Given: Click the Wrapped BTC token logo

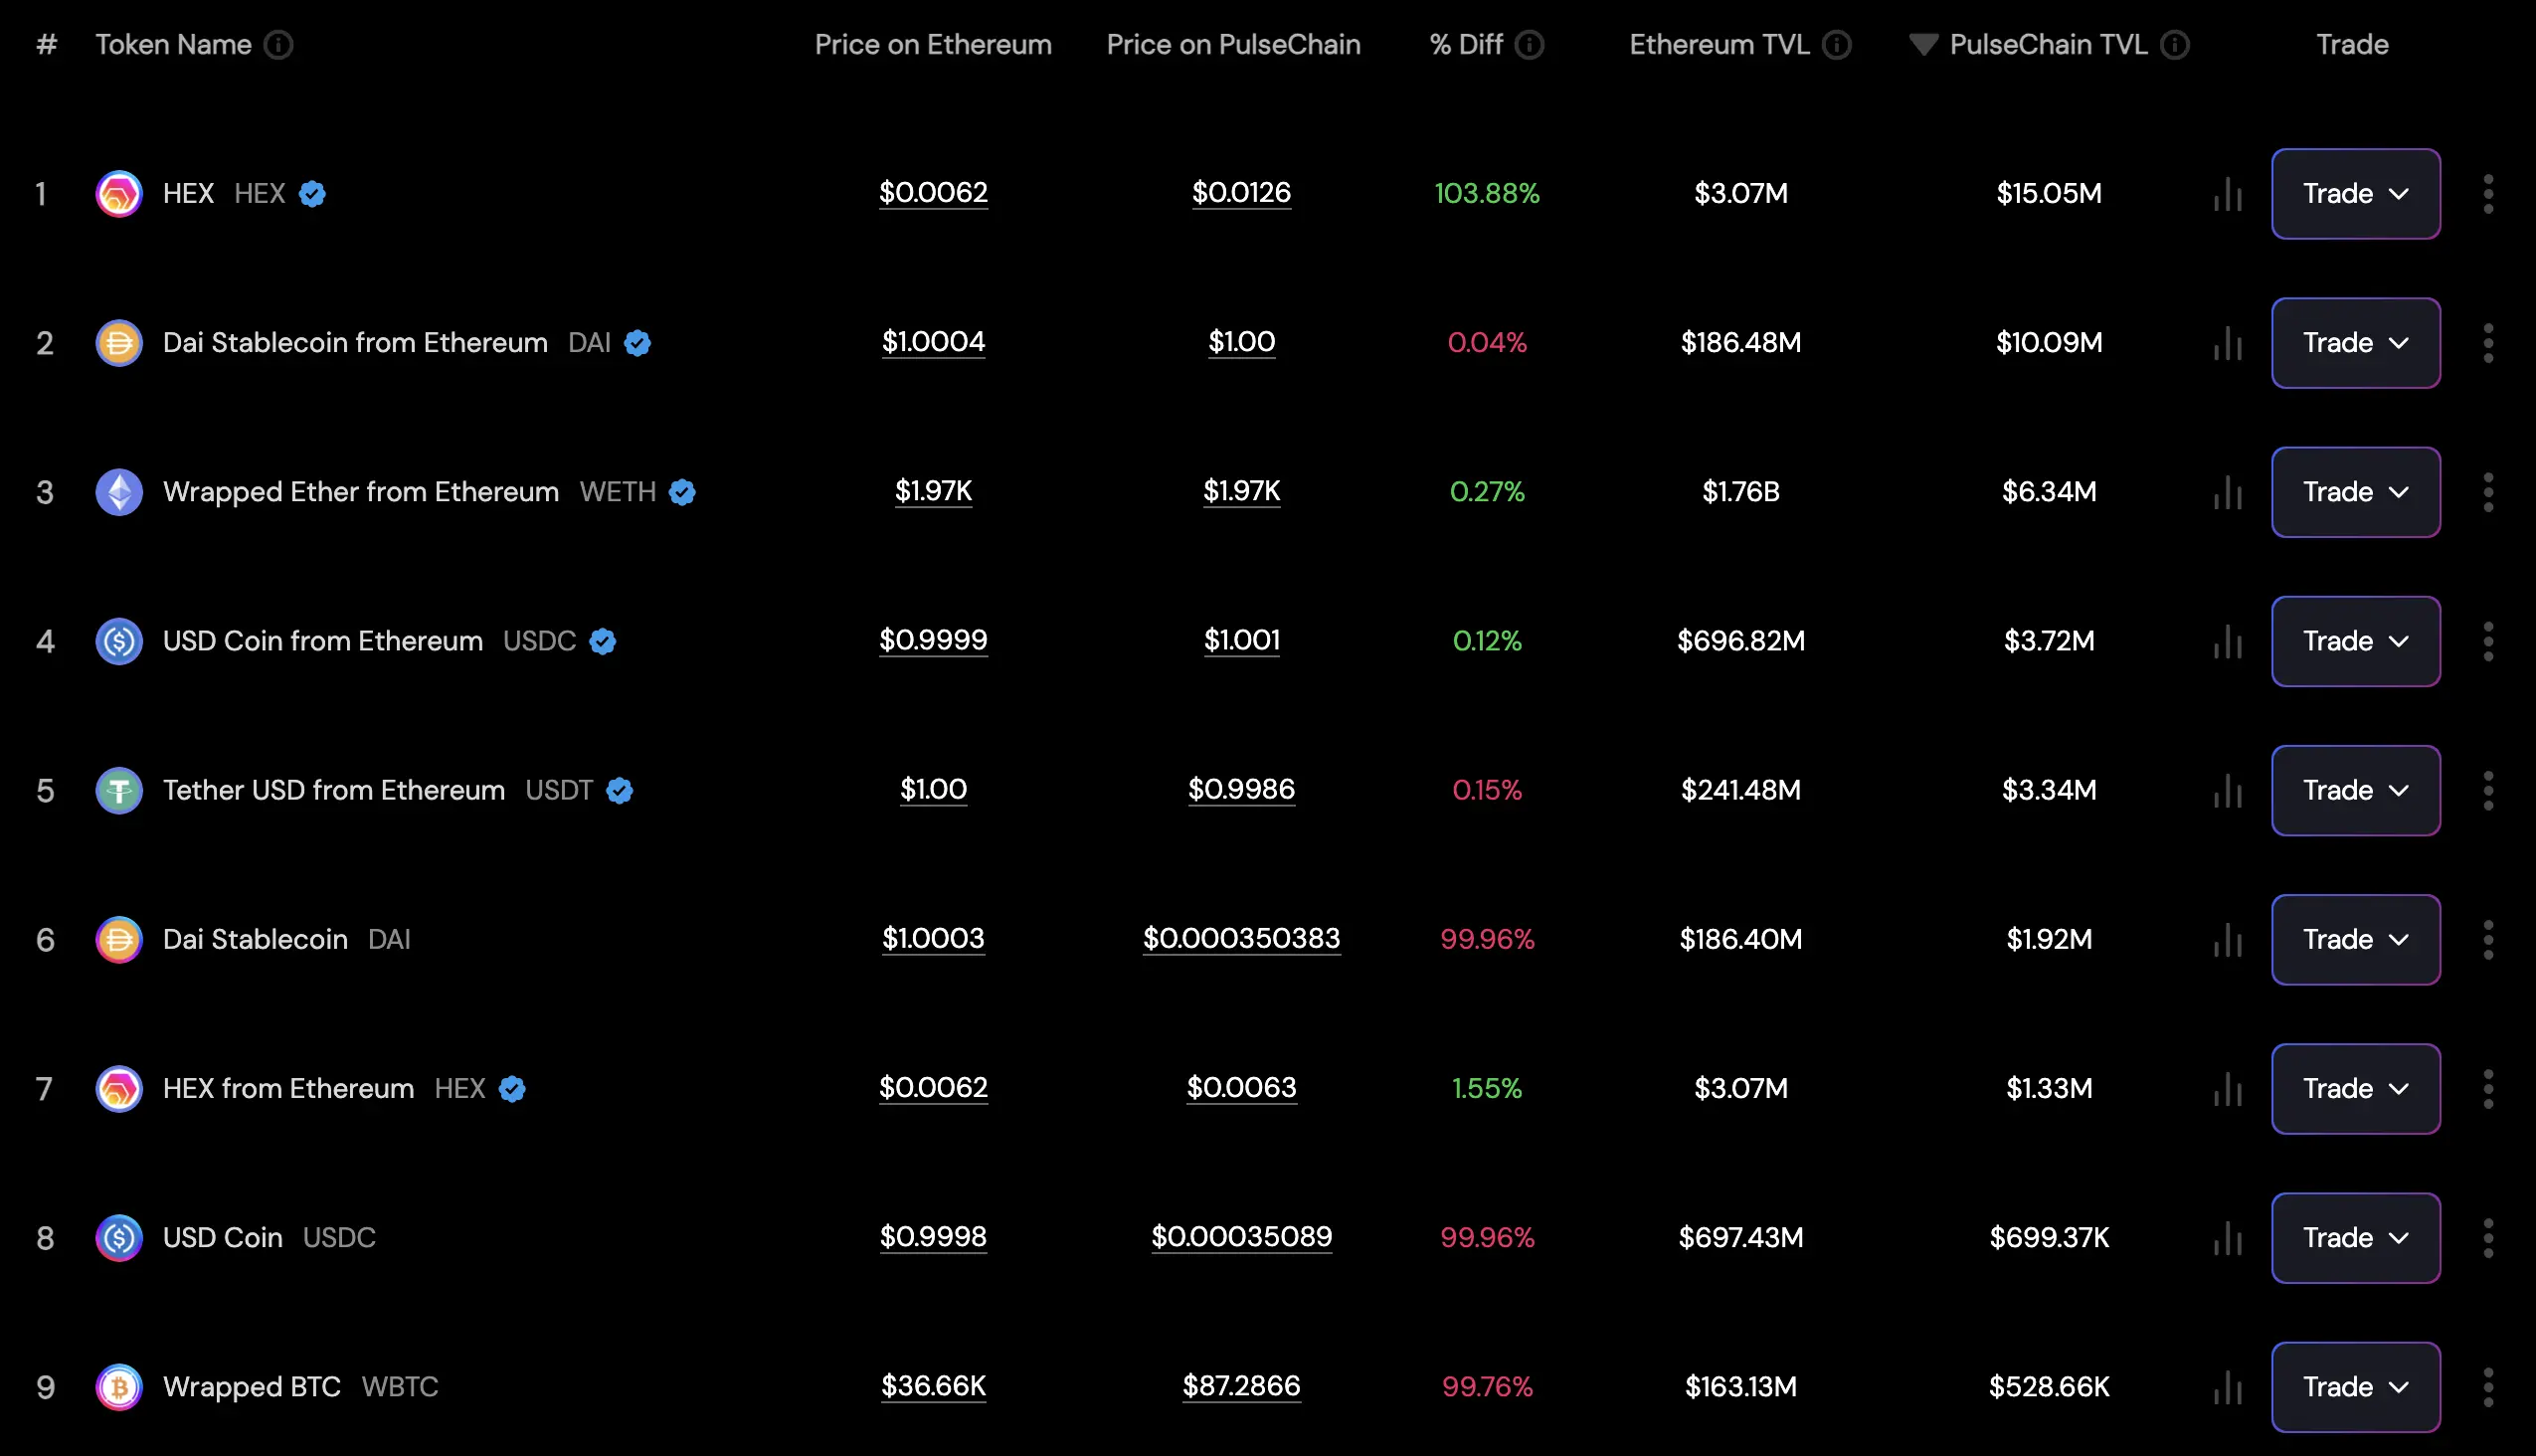Looking at the screenshot, I should [119, 1387].
